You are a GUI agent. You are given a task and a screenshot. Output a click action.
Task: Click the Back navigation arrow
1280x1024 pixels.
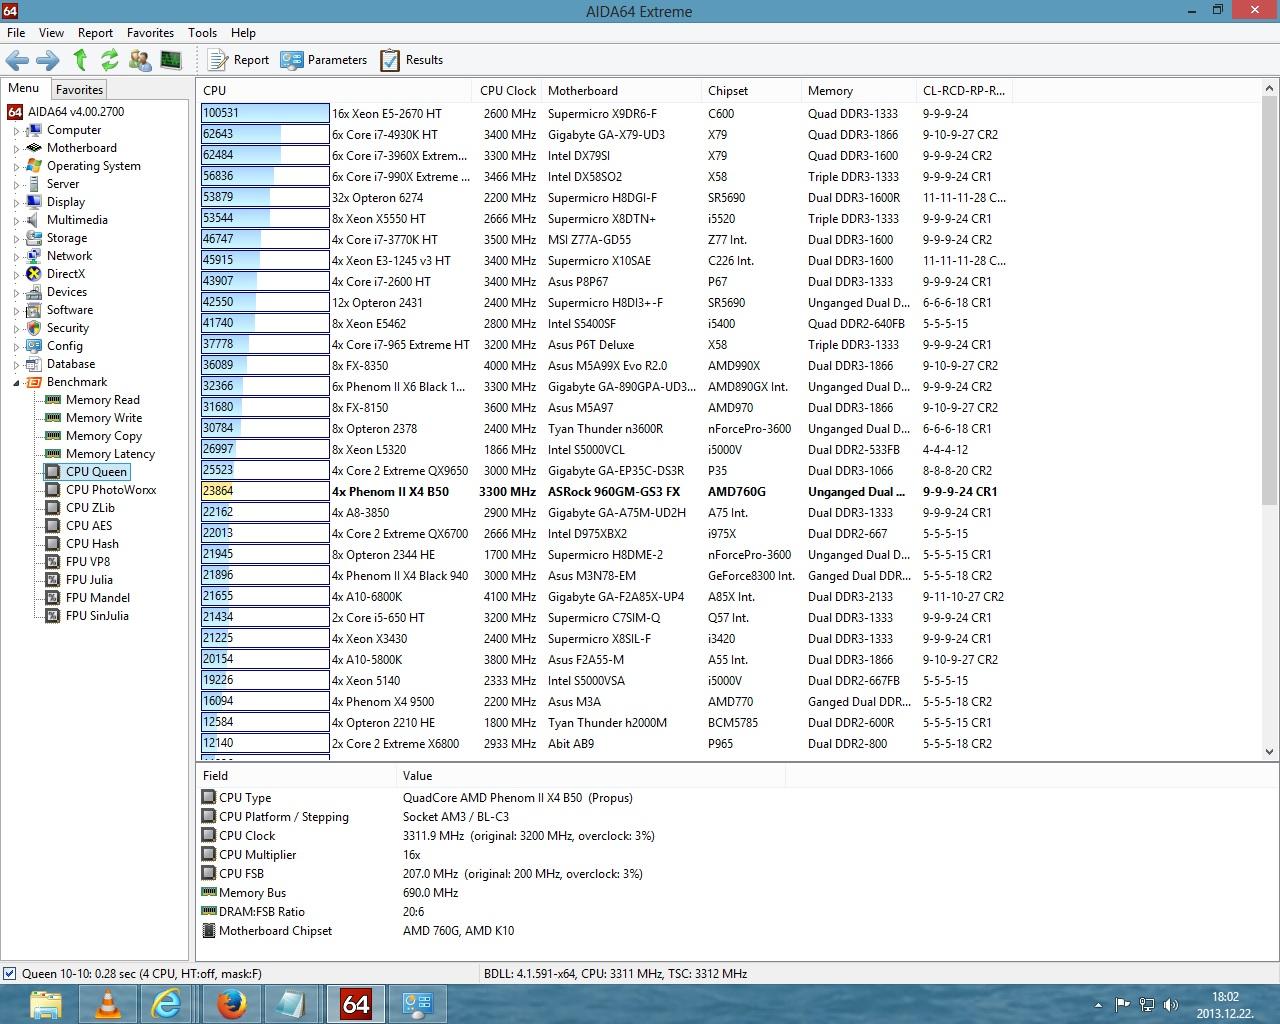(17, 60)
